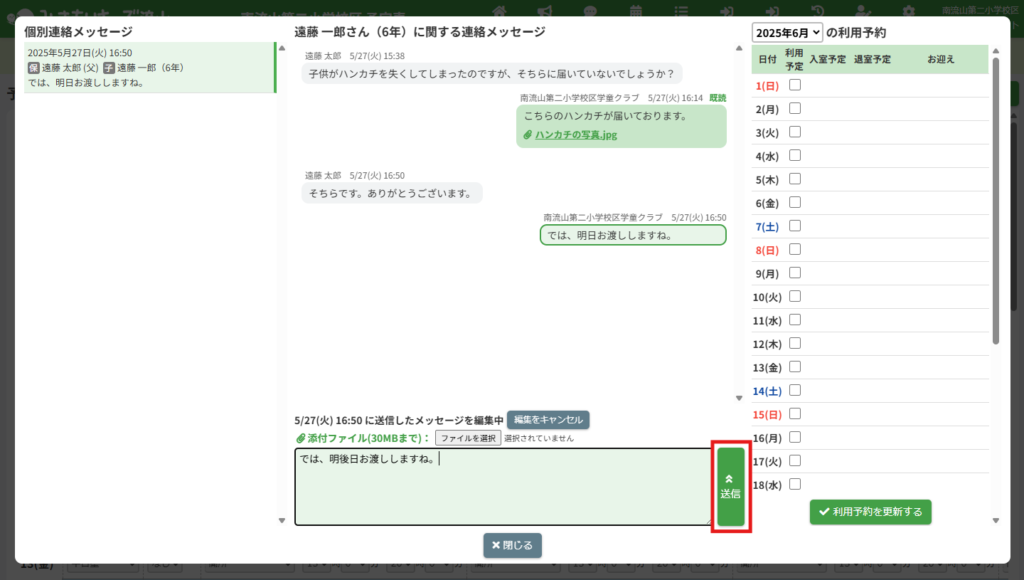Screen dimensions: 1024x580
Task: Select the 5月27日 16:50 message thread
Action: [148, 68]
